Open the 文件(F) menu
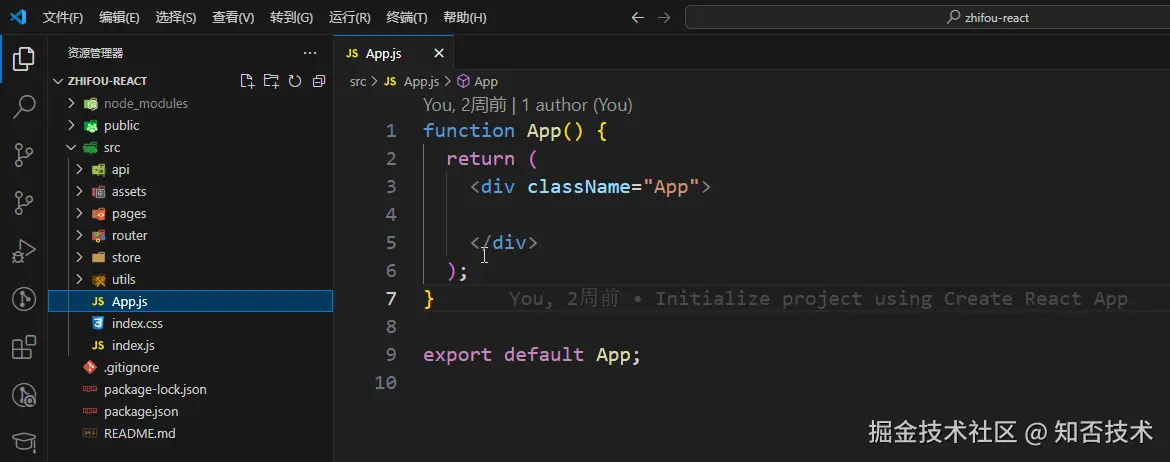 (x=63, y=17)
